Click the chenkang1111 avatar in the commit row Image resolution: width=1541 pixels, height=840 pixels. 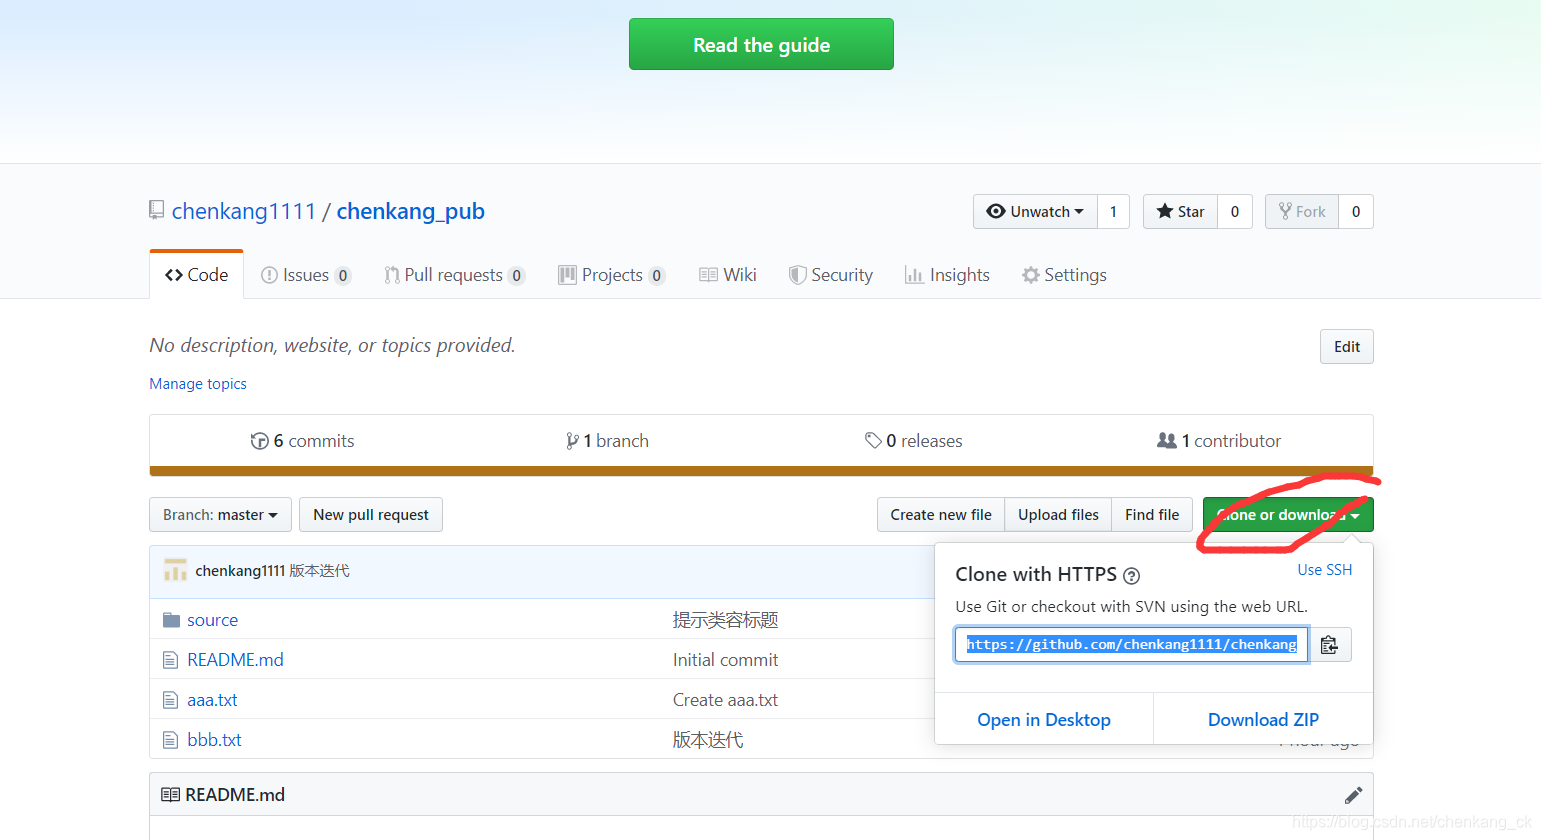tap(175, 570)
